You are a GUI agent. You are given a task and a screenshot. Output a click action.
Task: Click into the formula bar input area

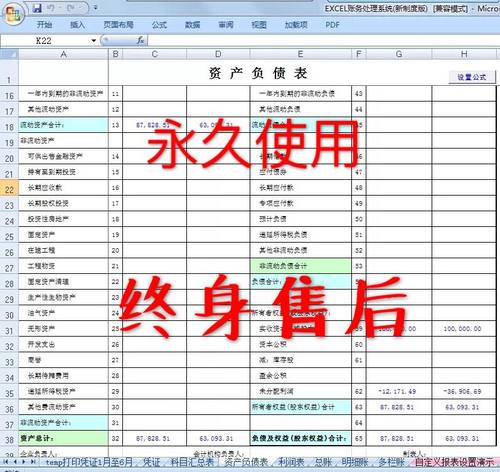click(x=323, y=41)
